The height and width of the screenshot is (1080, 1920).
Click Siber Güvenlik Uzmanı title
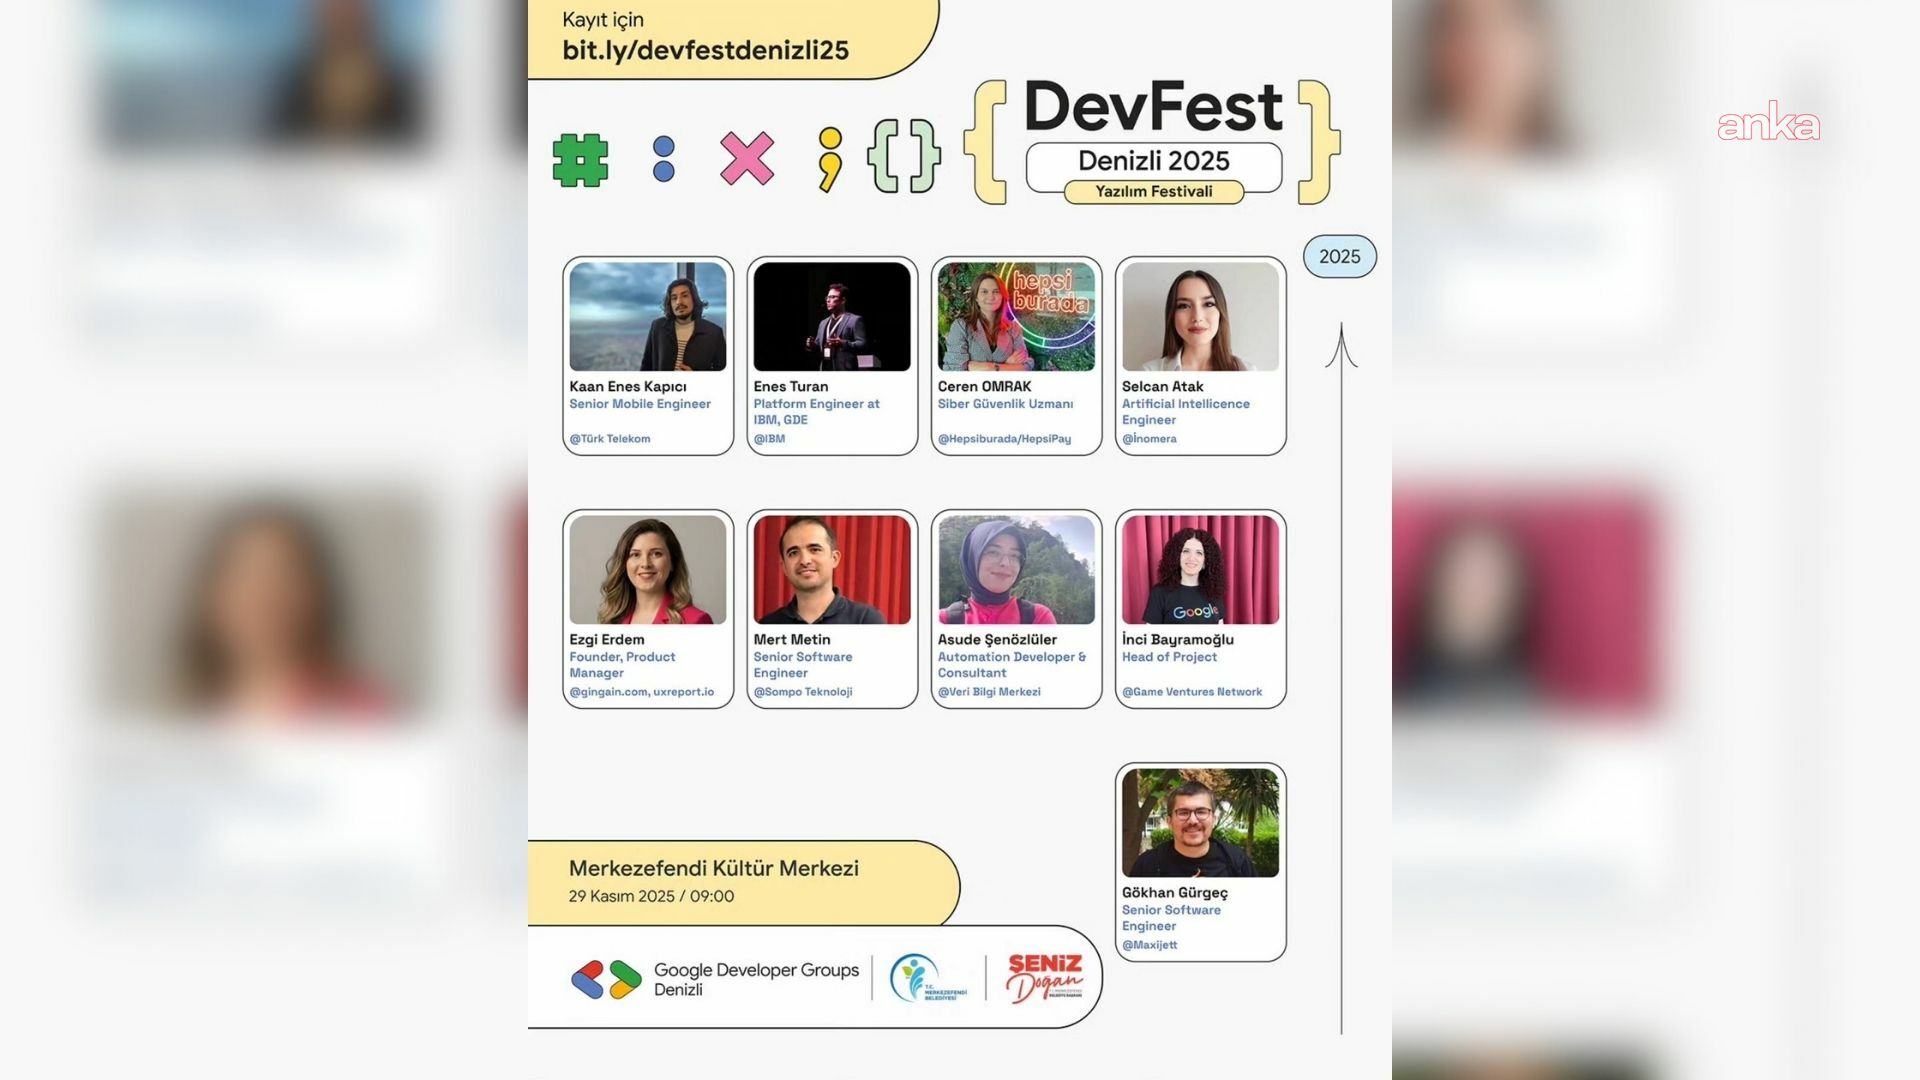pos(1005,404)
